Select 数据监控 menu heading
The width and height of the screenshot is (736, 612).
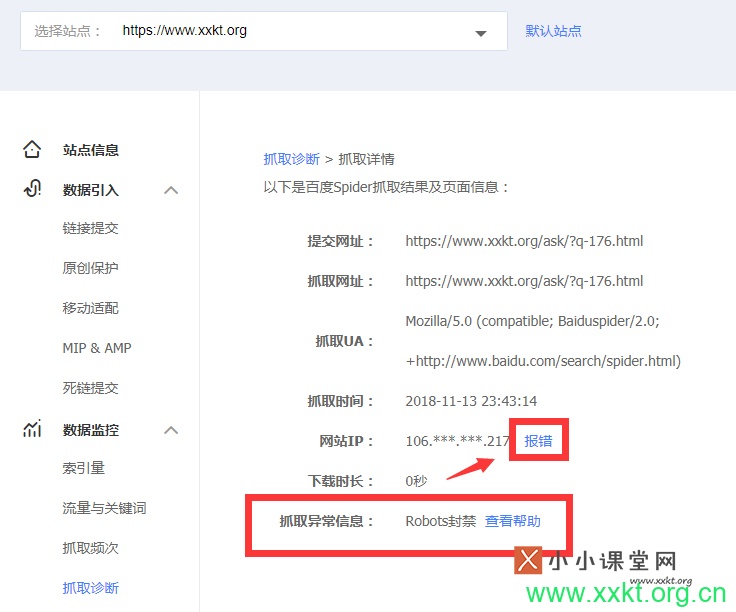pos(91,430)
